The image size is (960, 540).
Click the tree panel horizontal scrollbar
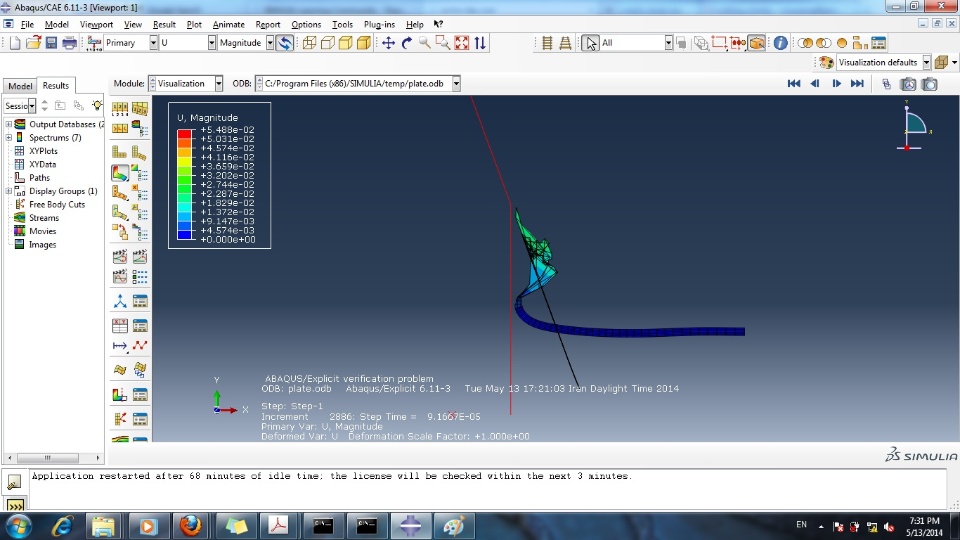click(x=48, y=458)
